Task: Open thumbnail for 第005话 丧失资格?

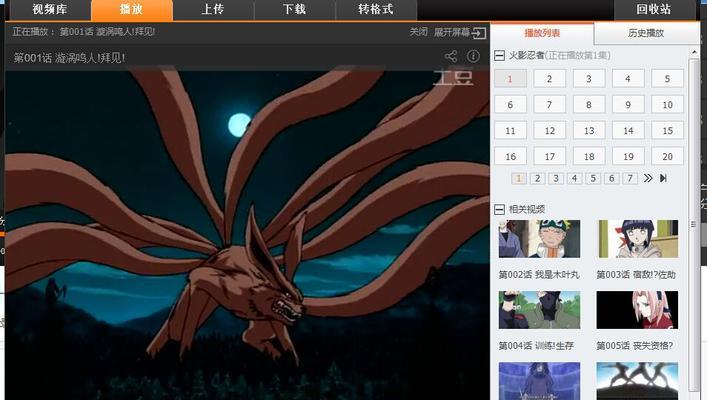Action: click(x=638, y=310)
